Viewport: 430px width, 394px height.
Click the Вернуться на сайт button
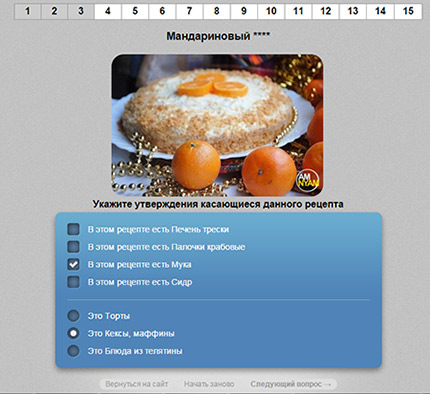click(137, 384)
